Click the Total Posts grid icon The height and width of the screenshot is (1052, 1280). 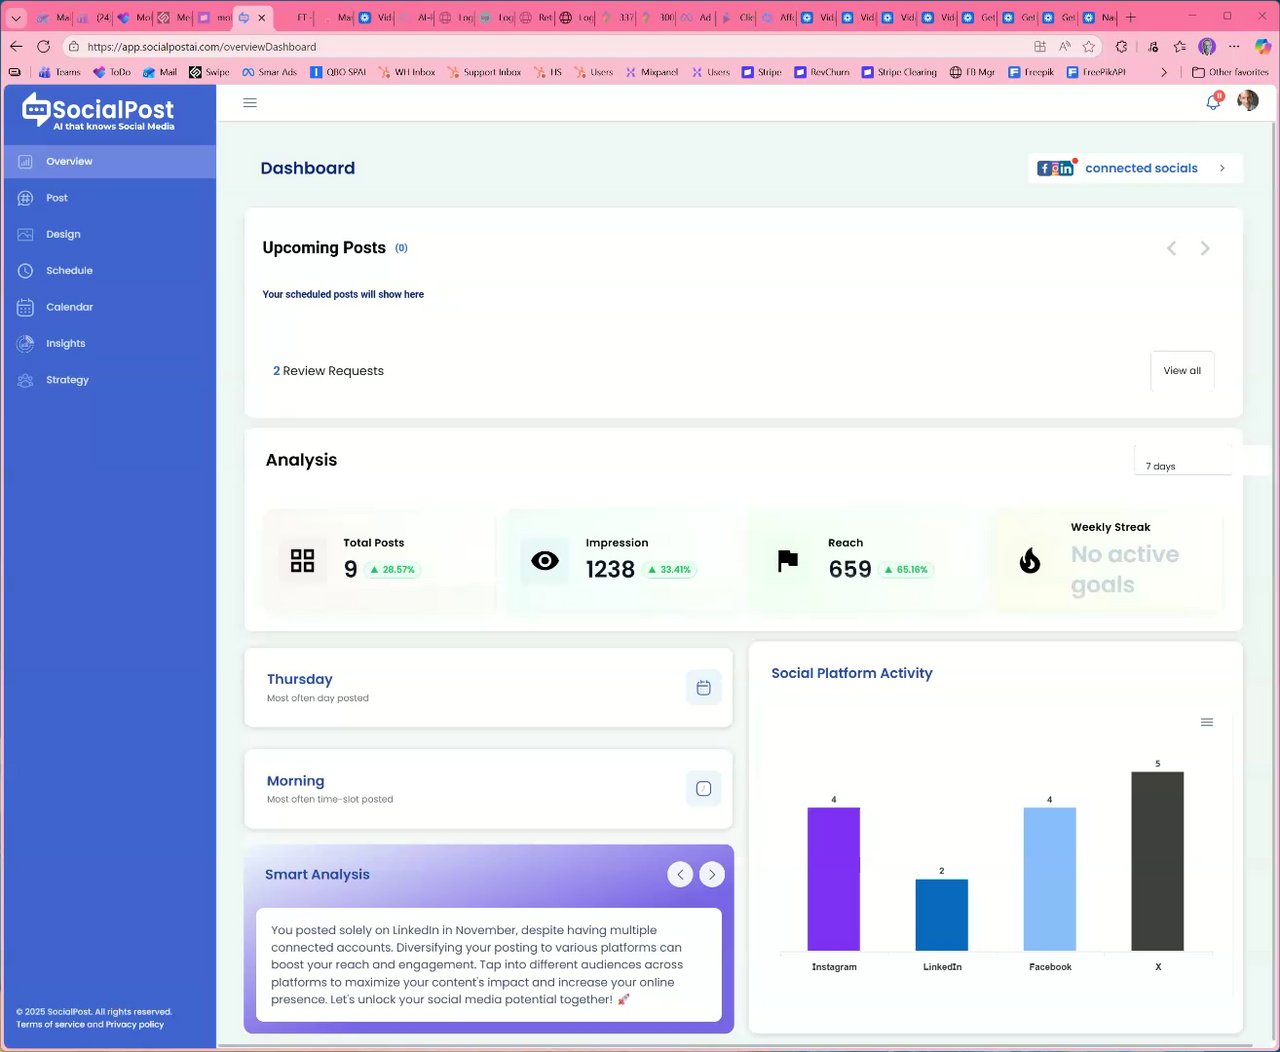click(x=302, y=560)
